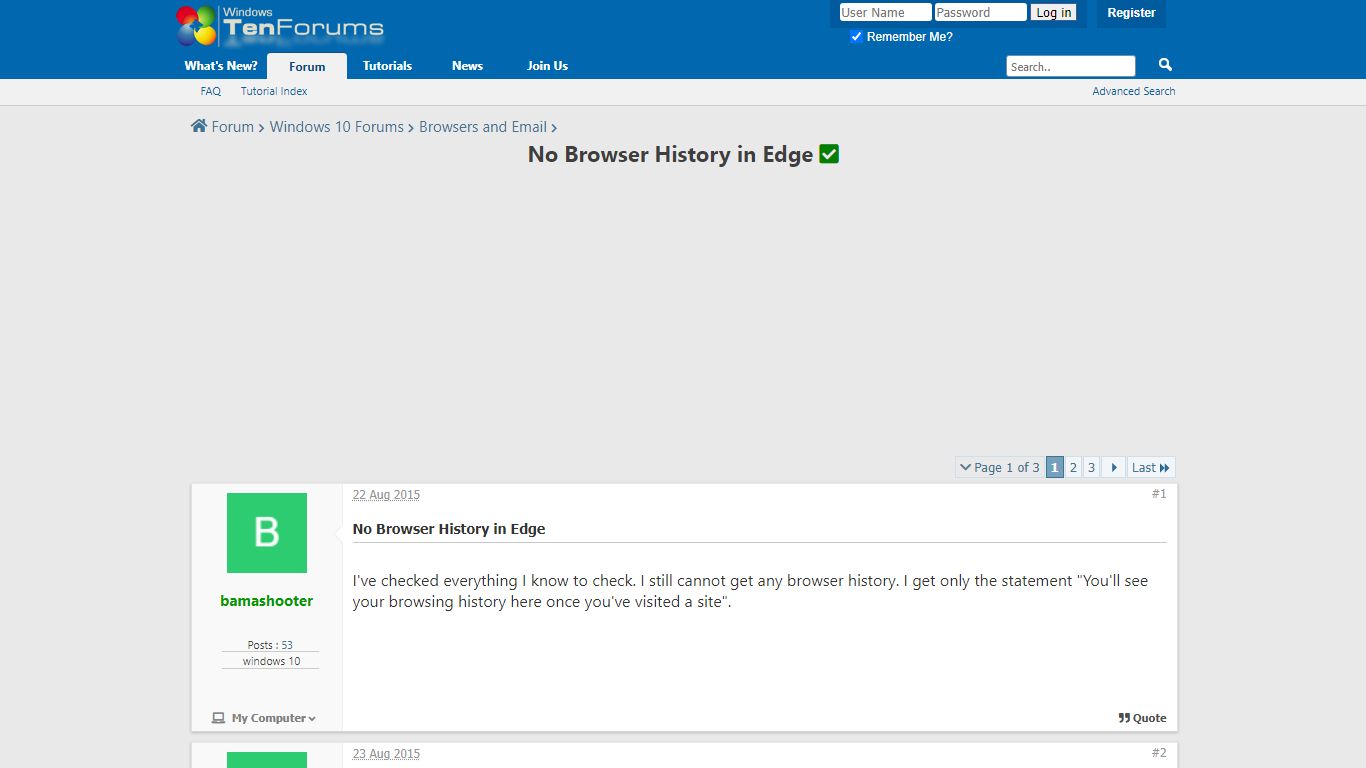Click the Windows TenForums logo
The width and height of the screenshot is (1366, 768).
(x=280, y=26)
